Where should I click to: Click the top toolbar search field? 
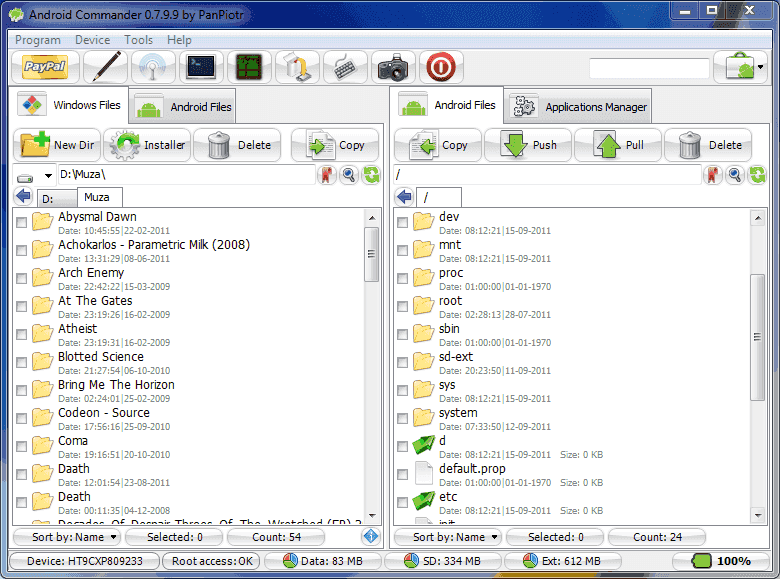point(649,68)
